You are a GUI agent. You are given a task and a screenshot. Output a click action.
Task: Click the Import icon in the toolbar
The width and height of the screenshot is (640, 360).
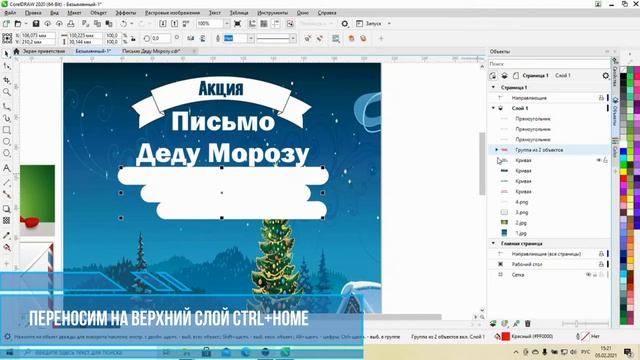click(x=162, y=24)
